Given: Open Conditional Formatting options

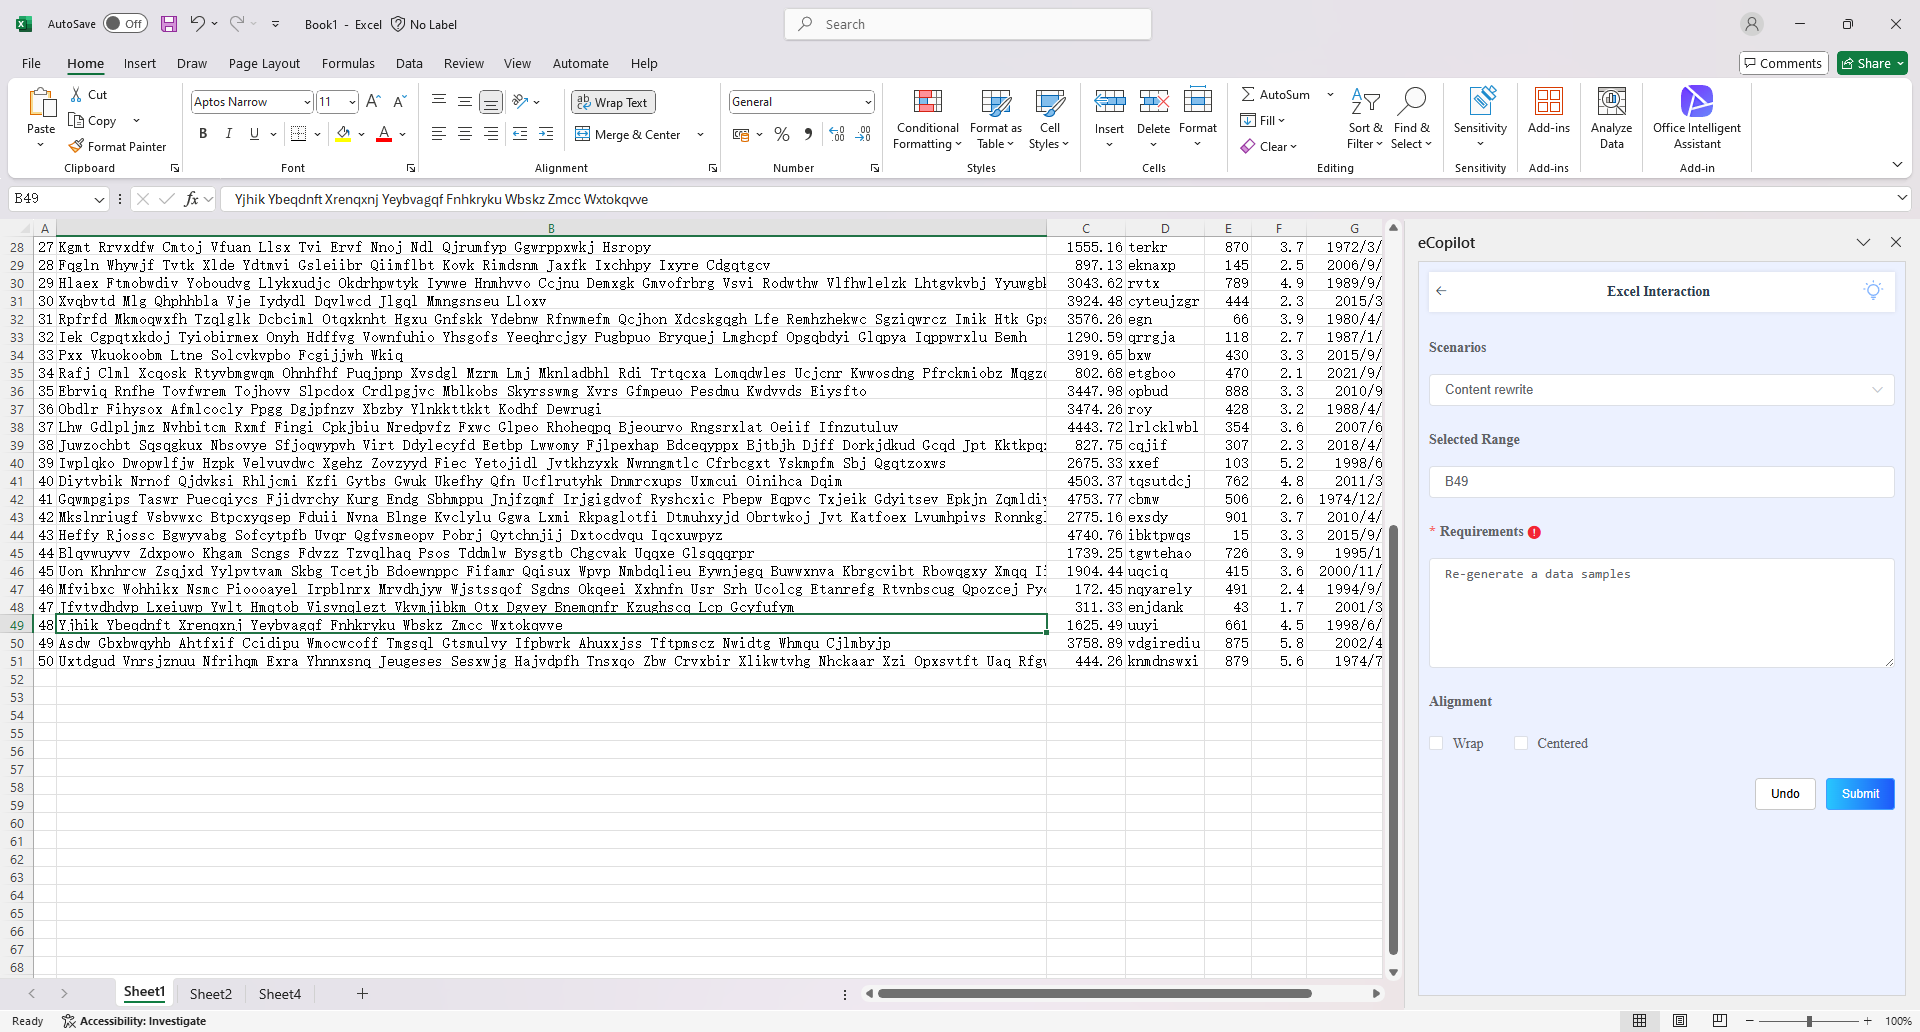Looking at the screenshot, I should coord(926,120).
